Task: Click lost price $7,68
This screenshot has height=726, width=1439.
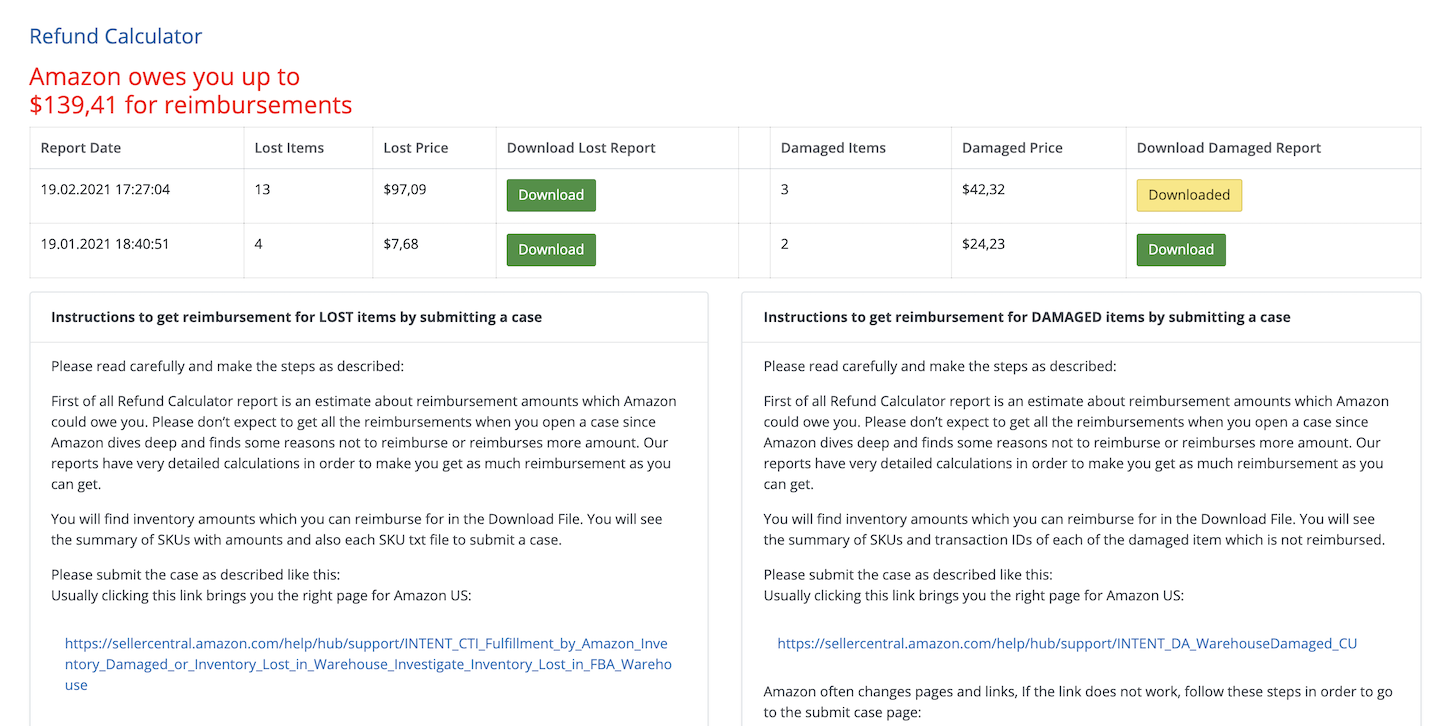Action: pyautogui.click(x=401, y=243)
